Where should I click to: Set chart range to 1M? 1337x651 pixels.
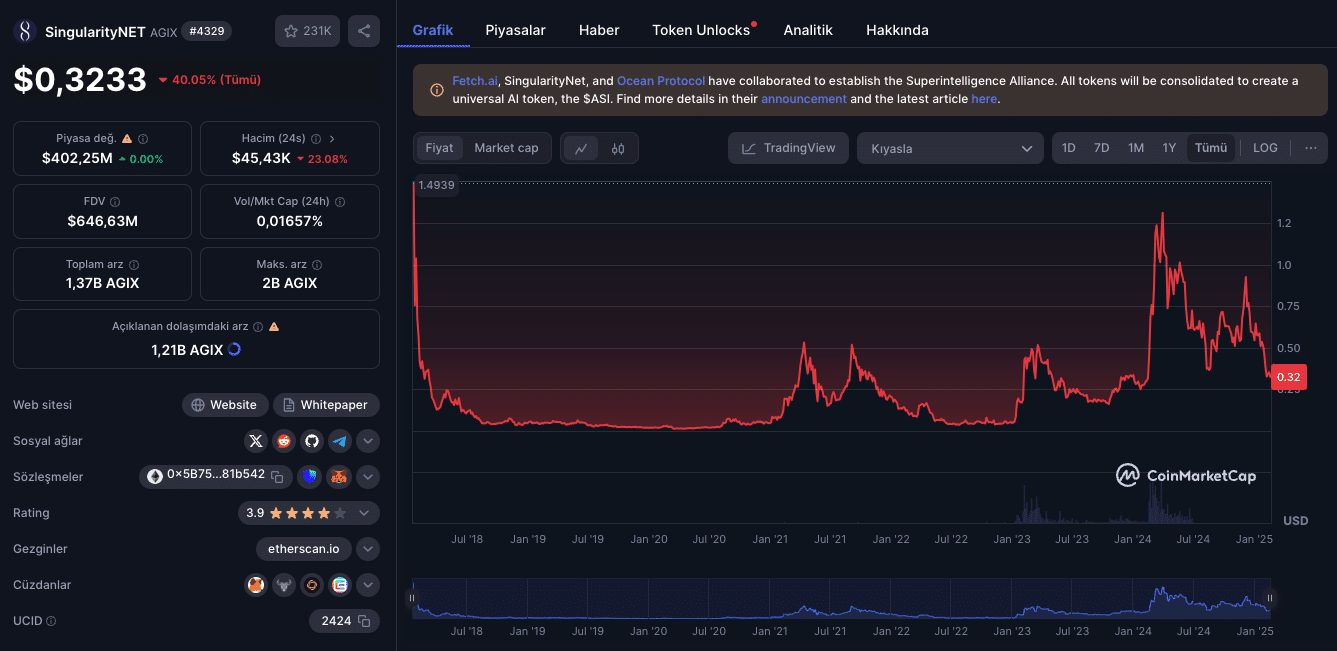pos(1136,148)
